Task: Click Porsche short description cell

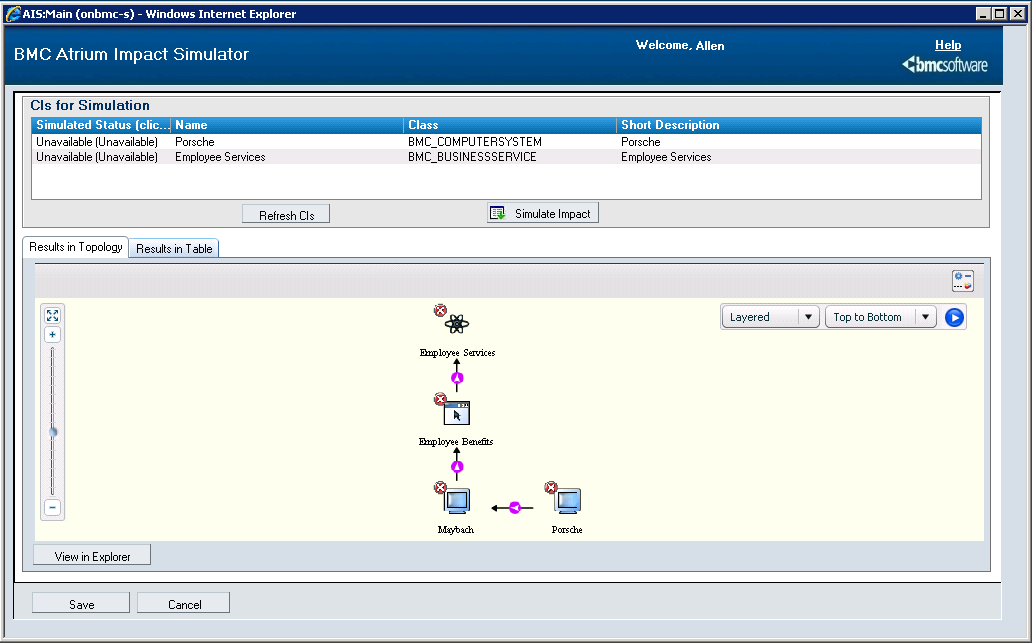Action: point(640,141)
